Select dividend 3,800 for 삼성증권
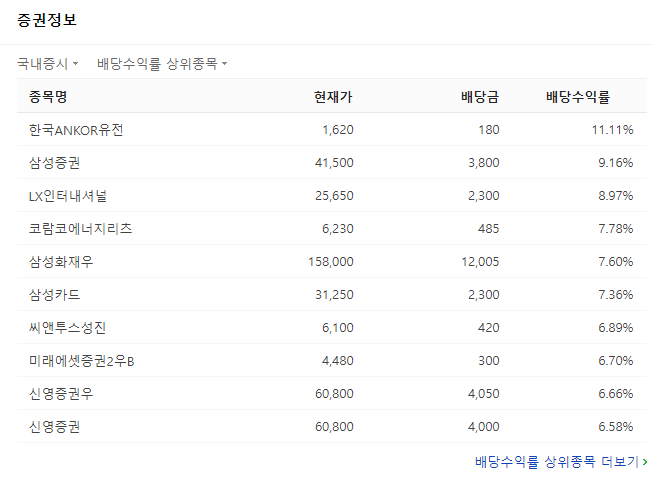Viewport: 652px width, 478px height. click(x=484, y=163)
